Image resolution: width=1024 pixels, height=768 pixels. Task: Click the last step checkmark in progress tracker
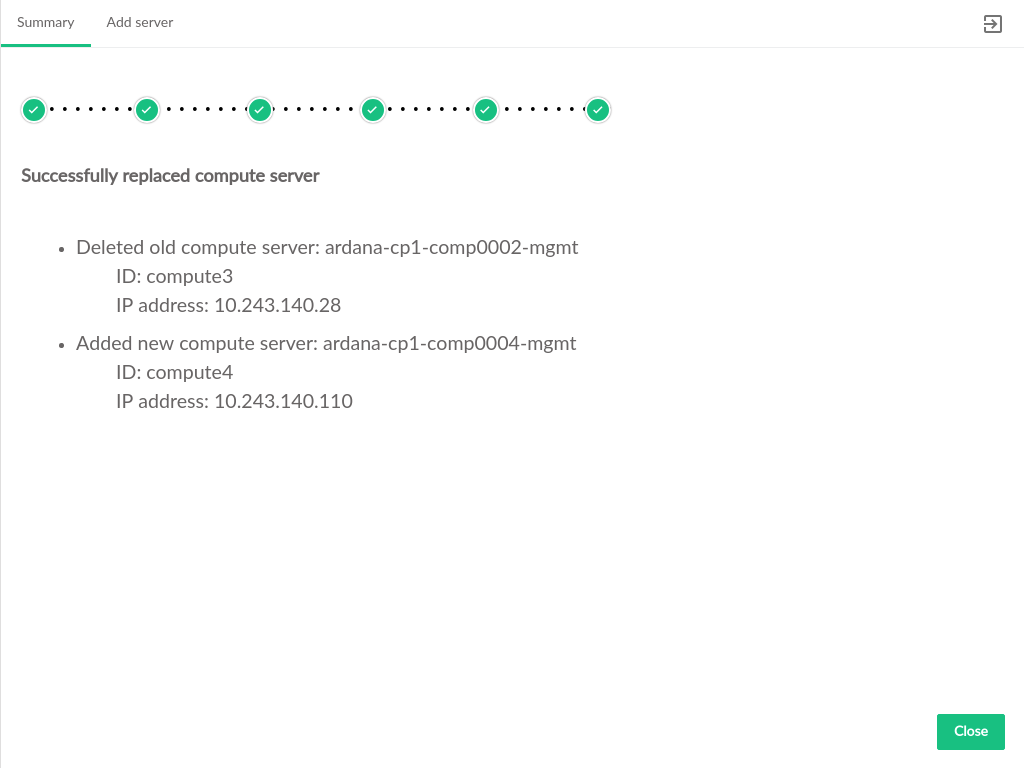[x=598, y=110]
